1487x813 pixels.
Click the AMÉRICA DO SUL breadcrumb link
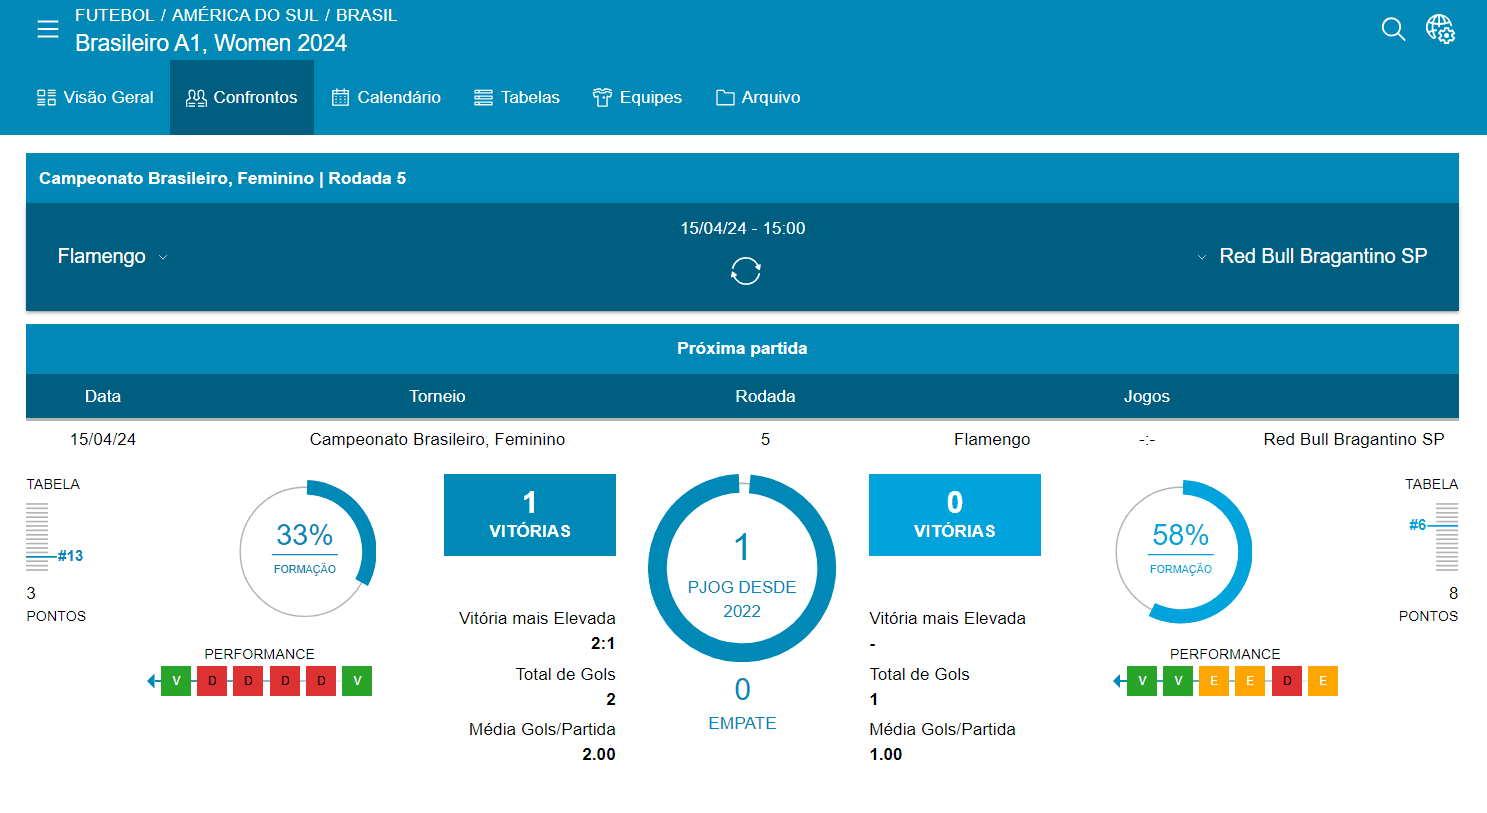click(245, 15)
